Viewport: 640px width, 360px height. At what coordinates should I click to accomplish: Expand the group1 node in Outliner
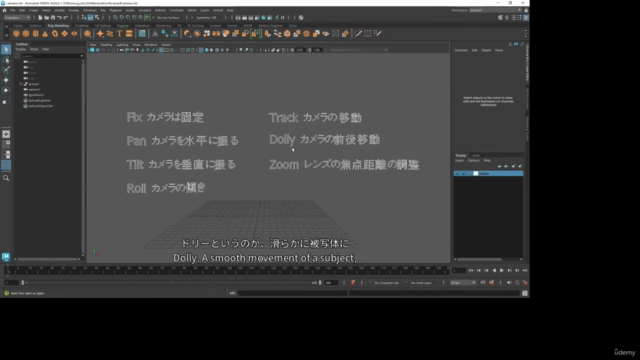pyautogui.click(x=21, y=84)
